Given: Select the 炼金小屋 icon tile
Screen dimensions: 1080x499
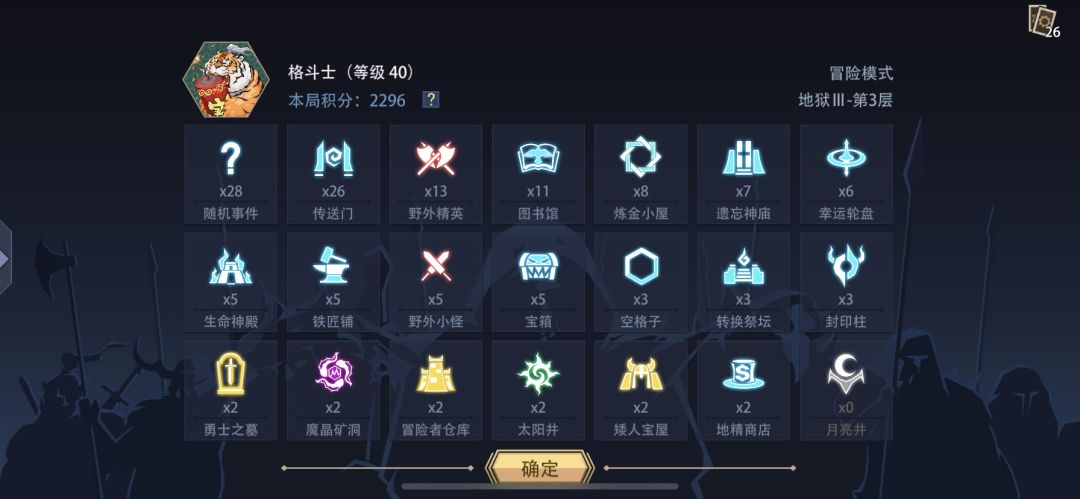Looking at the screenshot, I should [x=641, y=174].
